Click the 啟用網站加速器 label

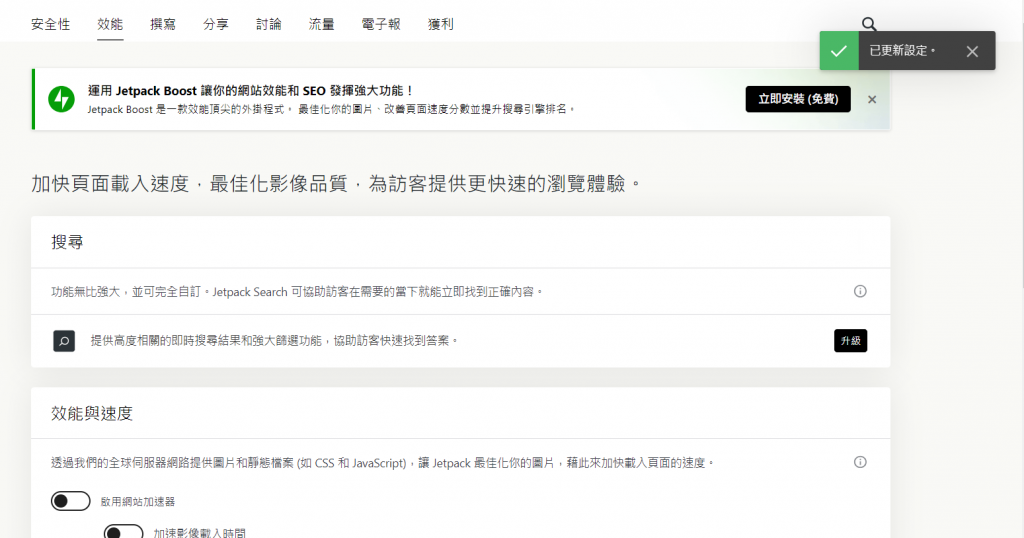point(138,501)
